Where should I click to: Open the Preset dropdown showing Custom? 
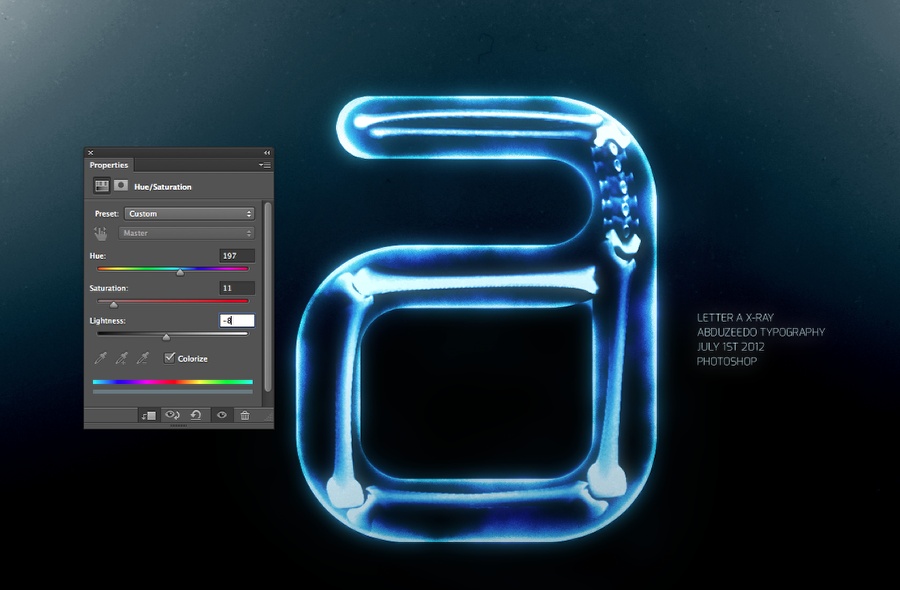[189, 214]
